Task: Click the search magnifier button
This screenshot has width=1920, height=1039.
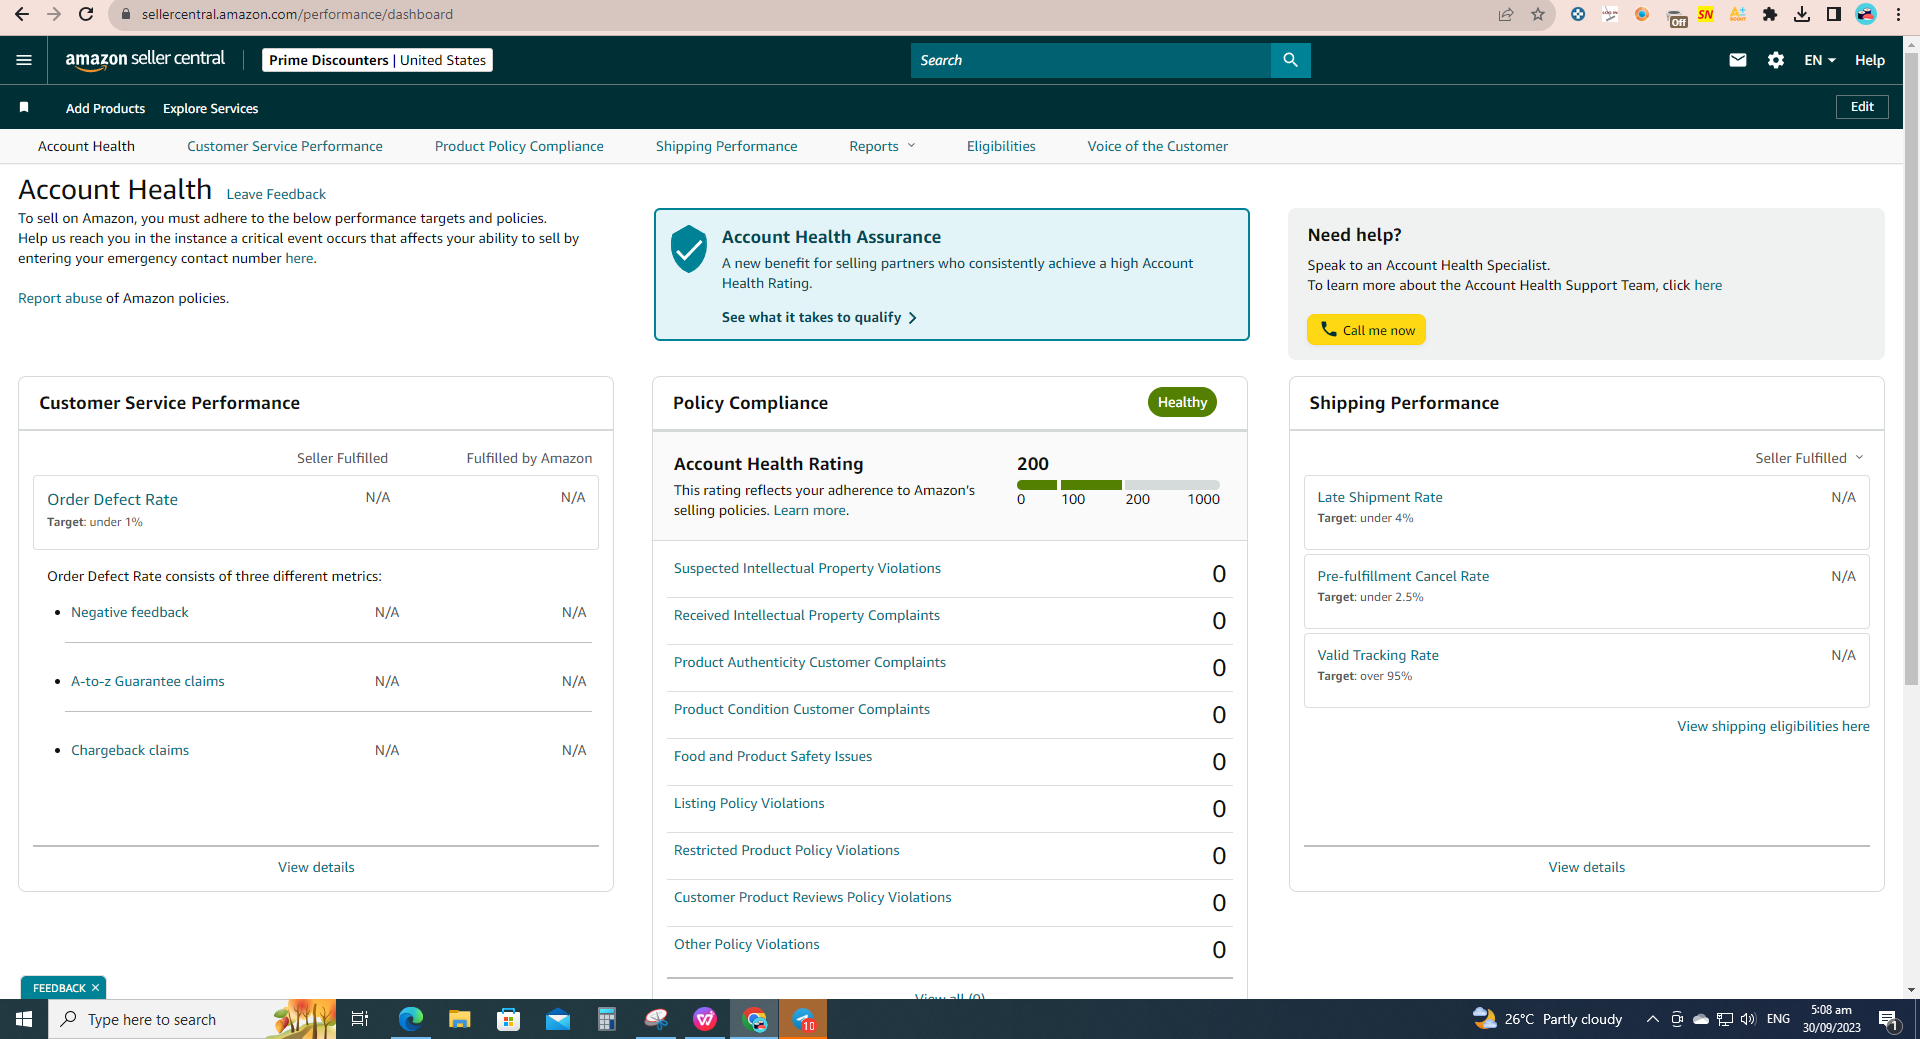Action: coord(1290,60)
